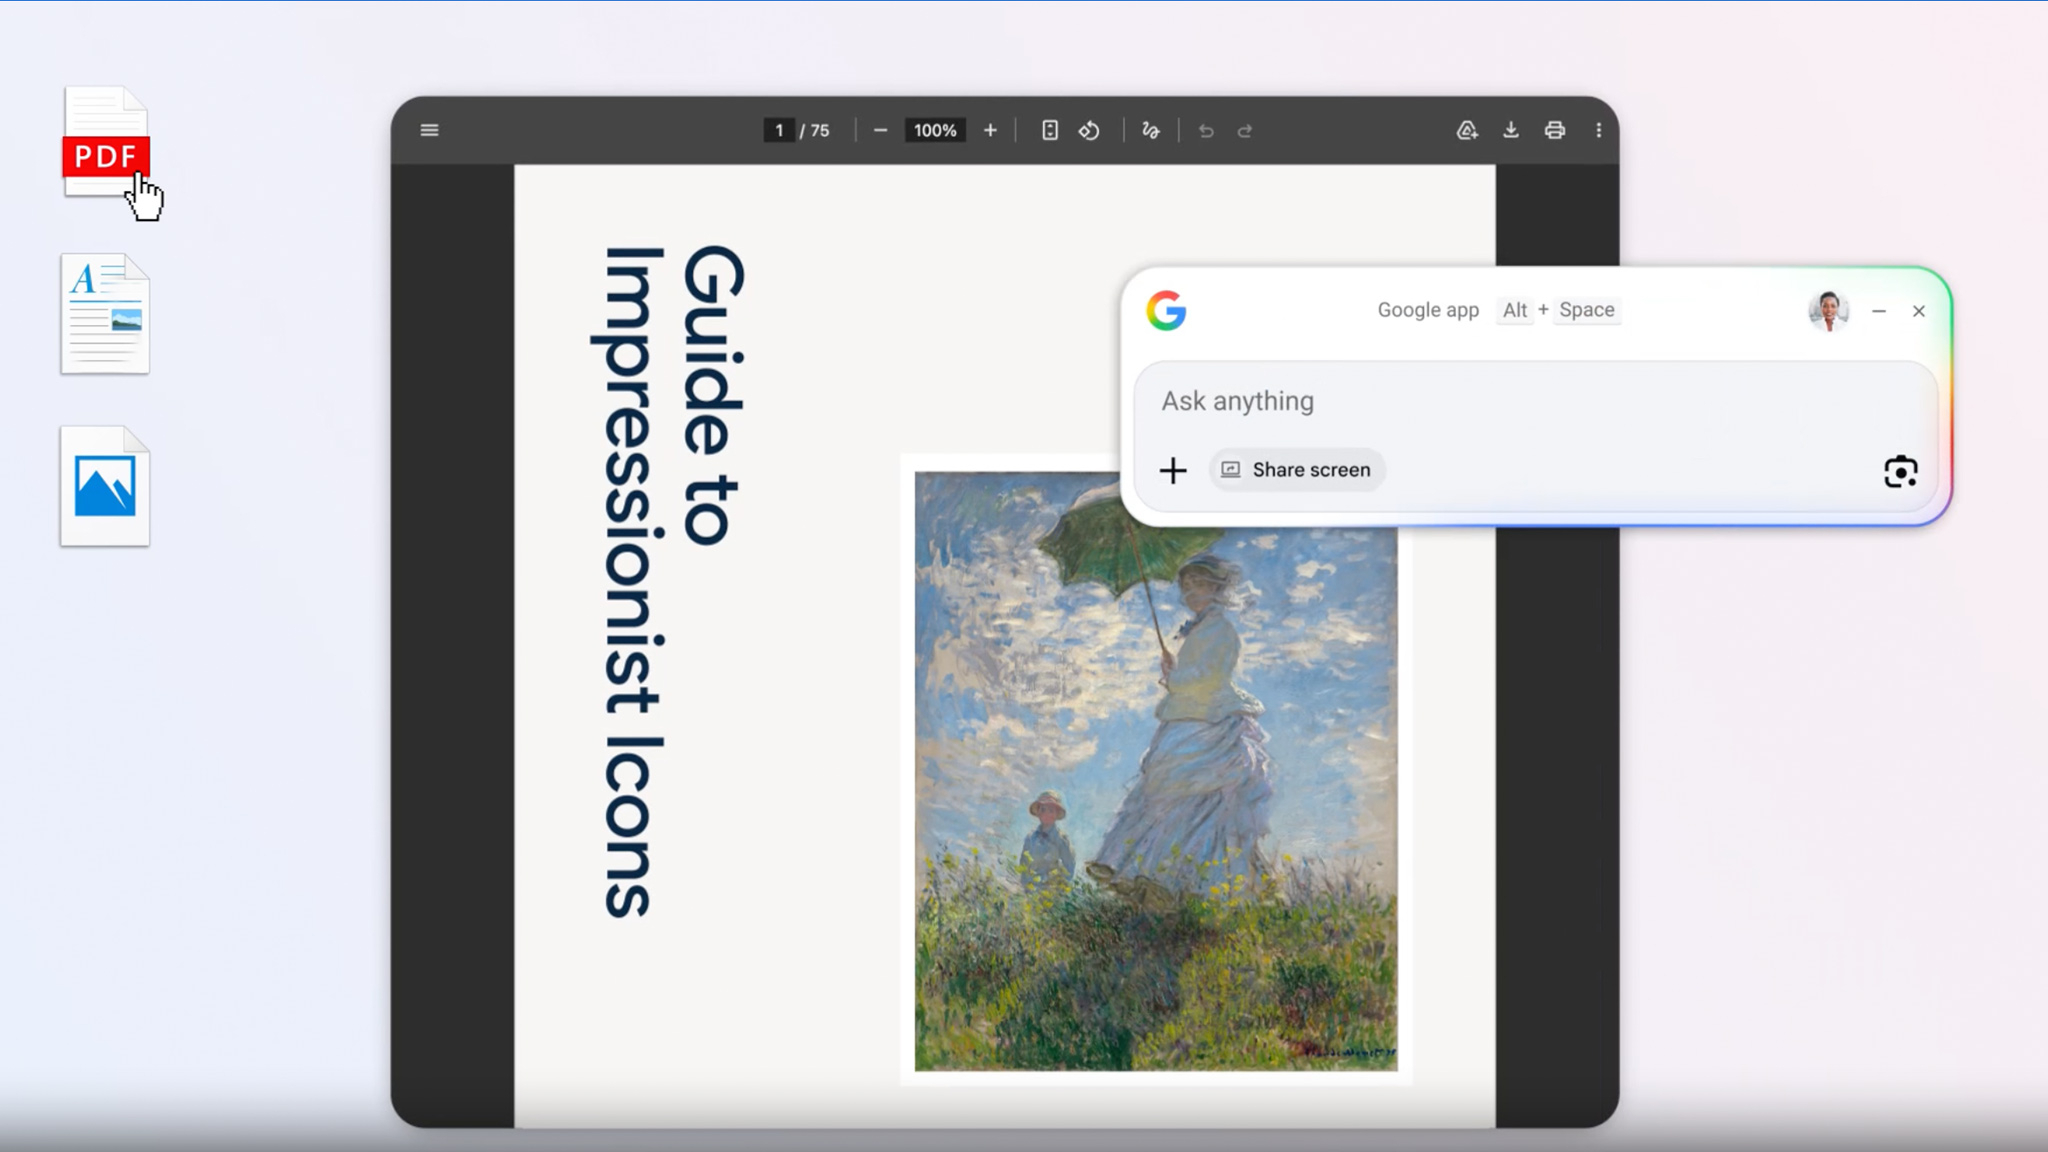
Task: Click the 100% zoom level field
Action: pyautogui.click(x=935, y=130)
